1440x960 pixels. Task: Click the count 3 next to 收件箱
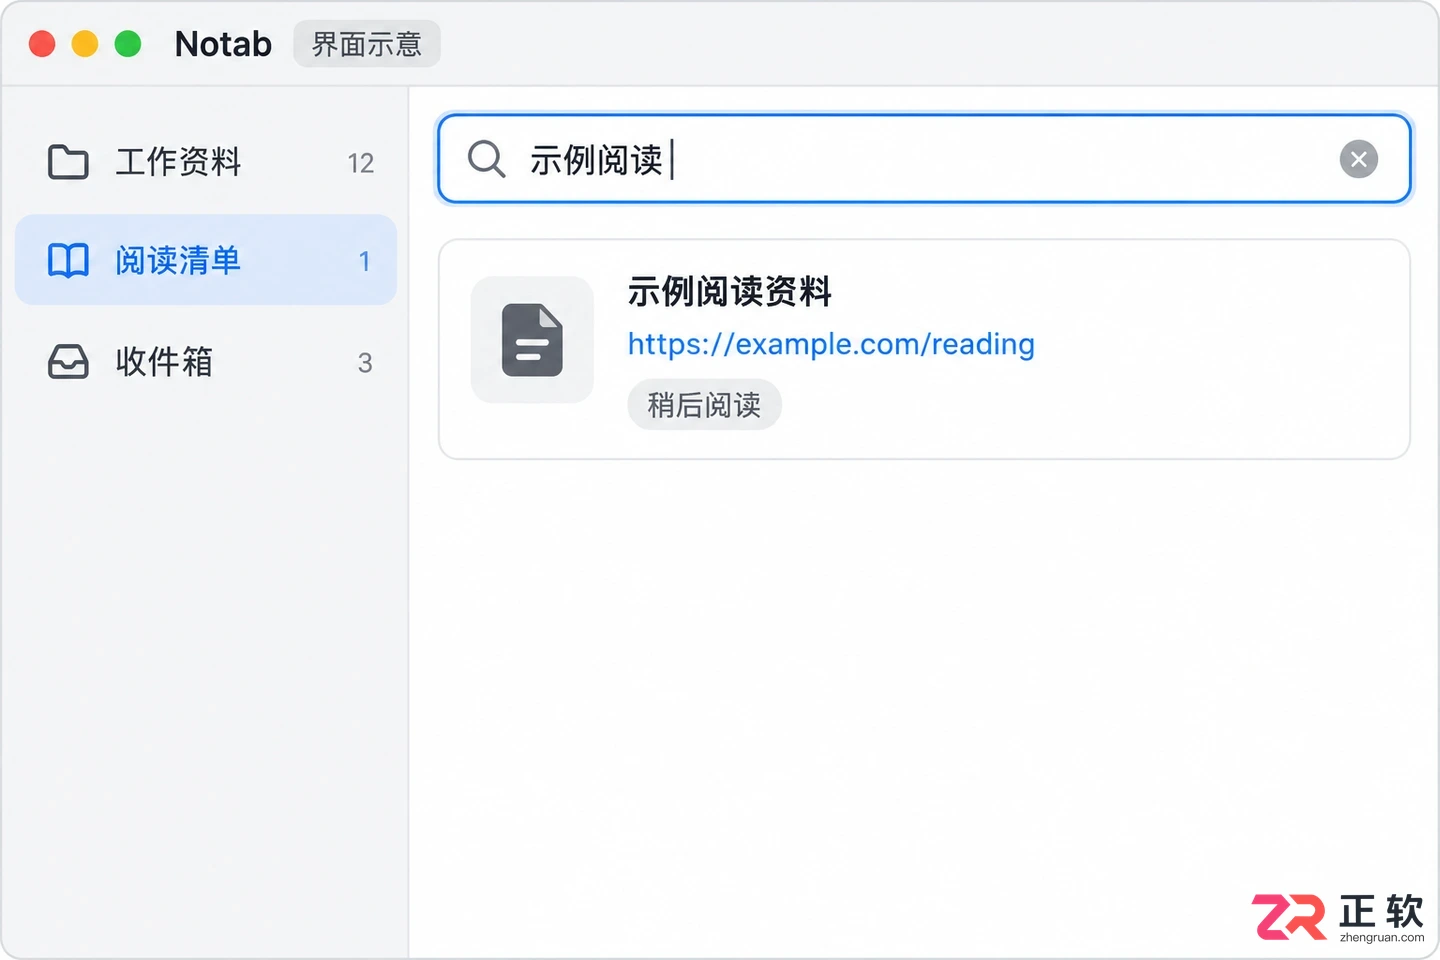pos(365,363)
